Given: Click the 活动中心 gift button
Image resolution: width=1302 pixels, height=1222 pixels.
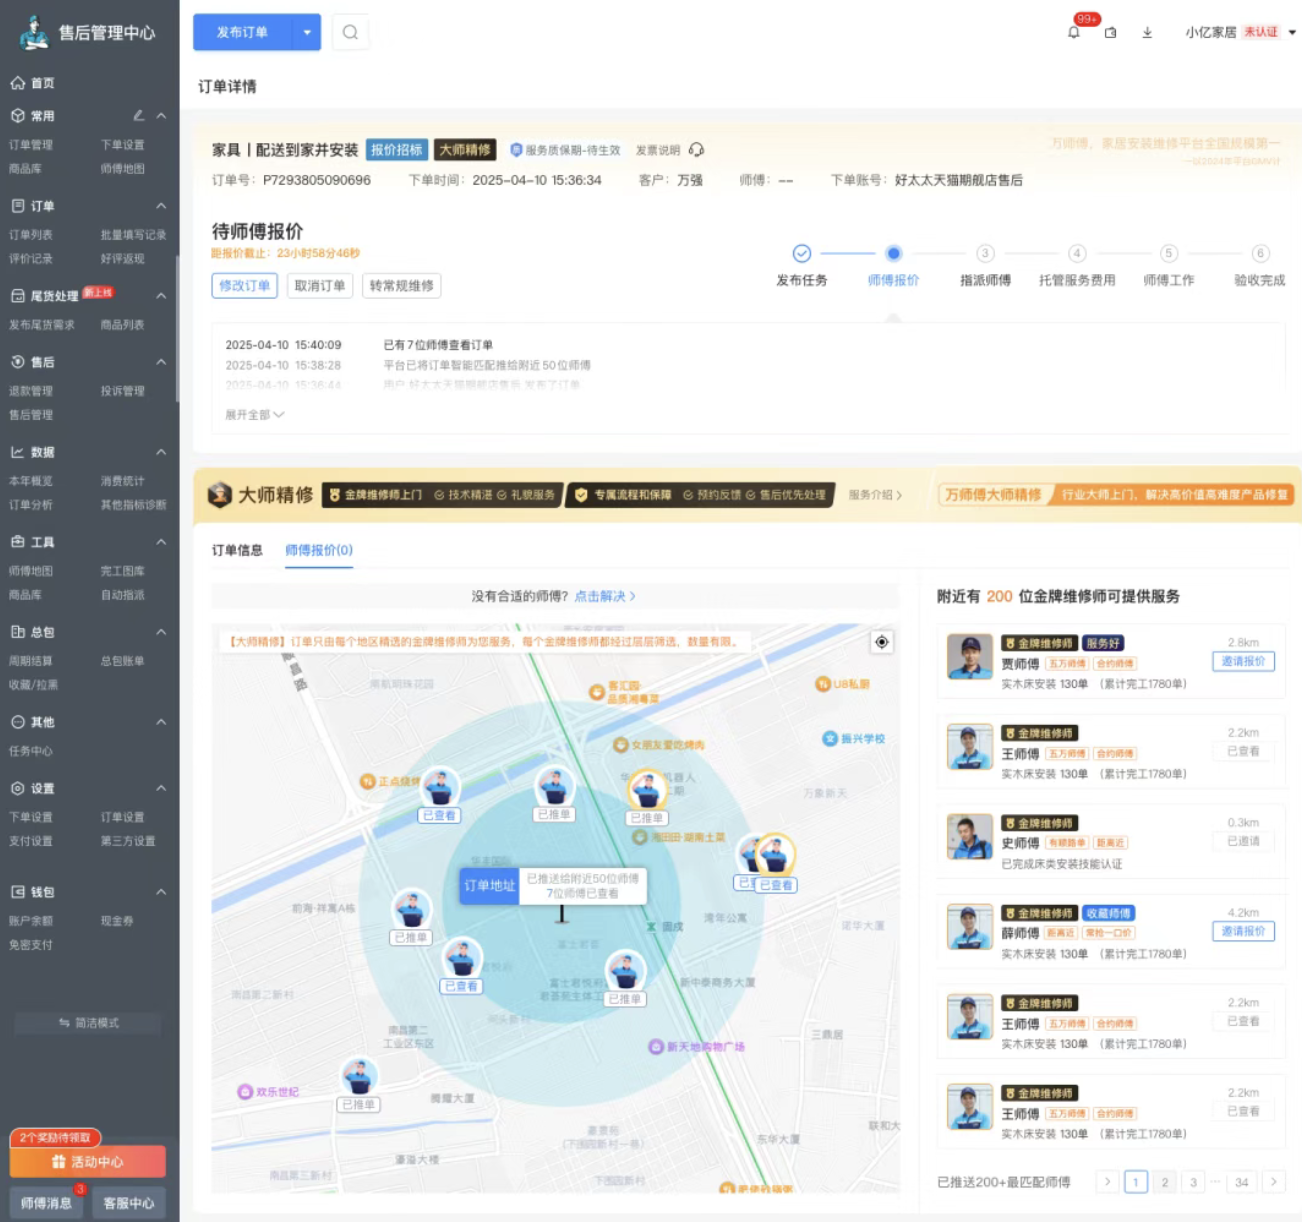Looking at the screenshot, I should (x=88, y=1161).
